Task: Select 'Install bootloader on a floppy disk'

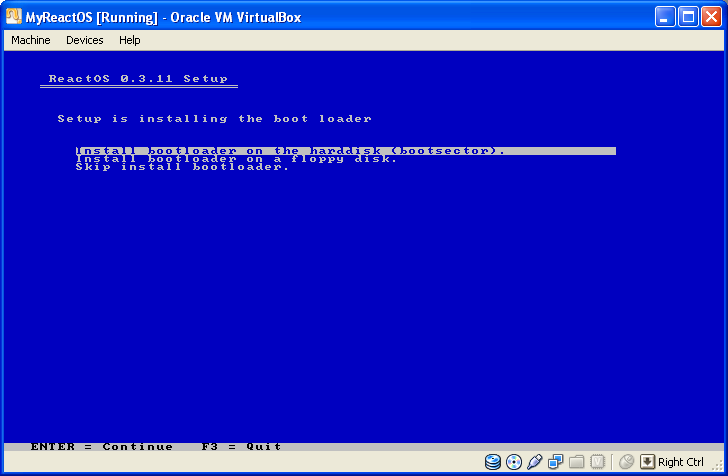Action: tap(236, 159)
